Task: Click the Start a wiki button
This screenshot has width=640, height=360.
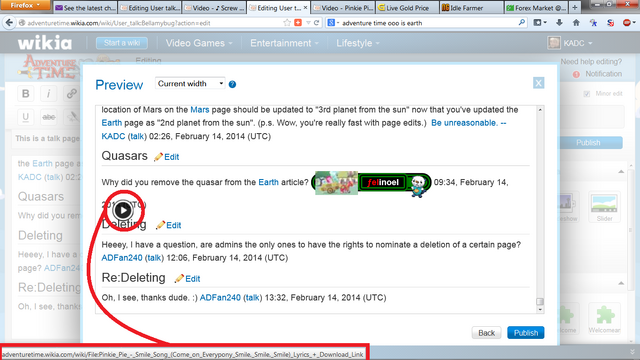Action: tap(122, 43)
